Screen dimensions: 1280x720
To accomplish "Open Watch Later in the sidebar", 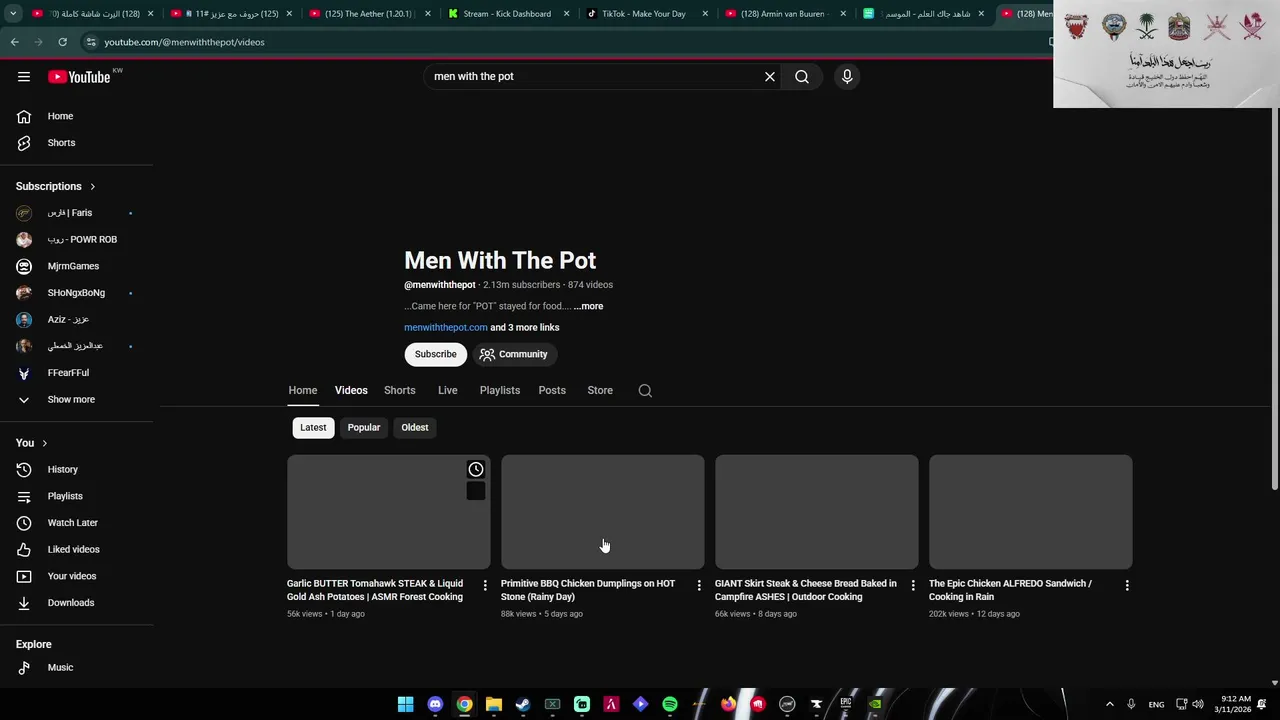I will pos(76,522).
